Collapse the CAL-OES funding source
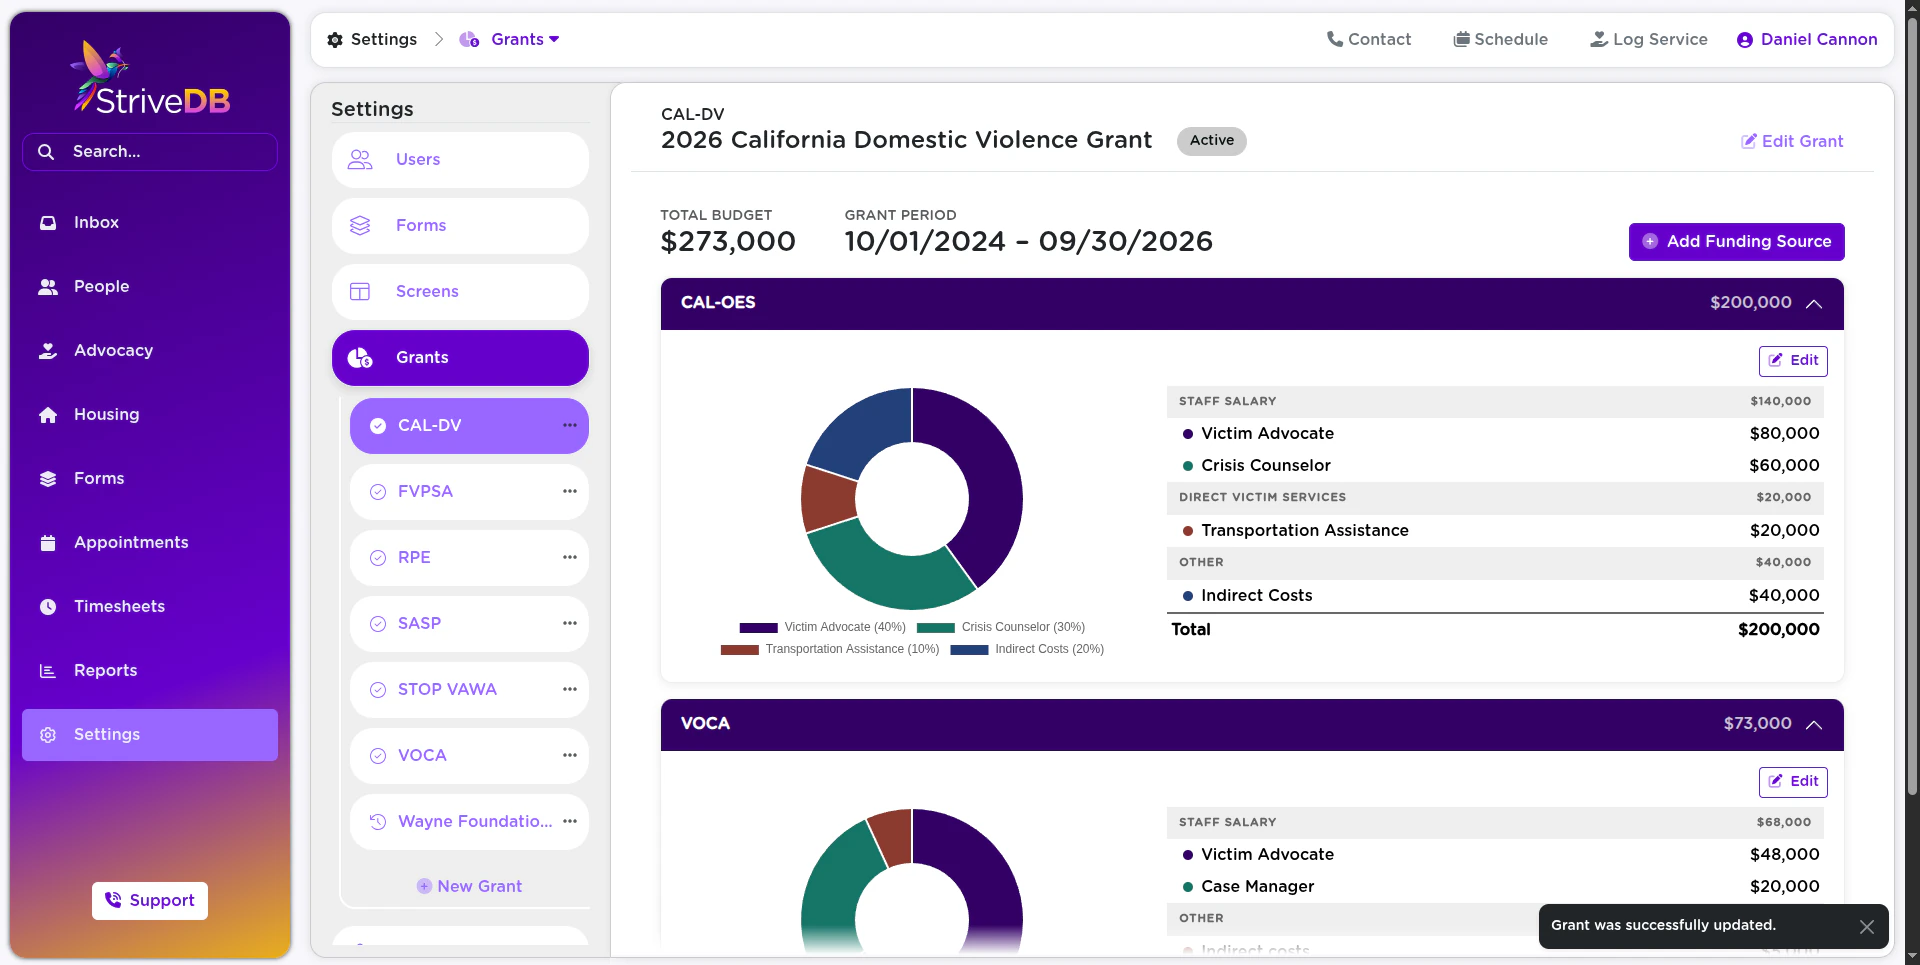This screenshot has width=1920, height=965. pos(1814,303)
